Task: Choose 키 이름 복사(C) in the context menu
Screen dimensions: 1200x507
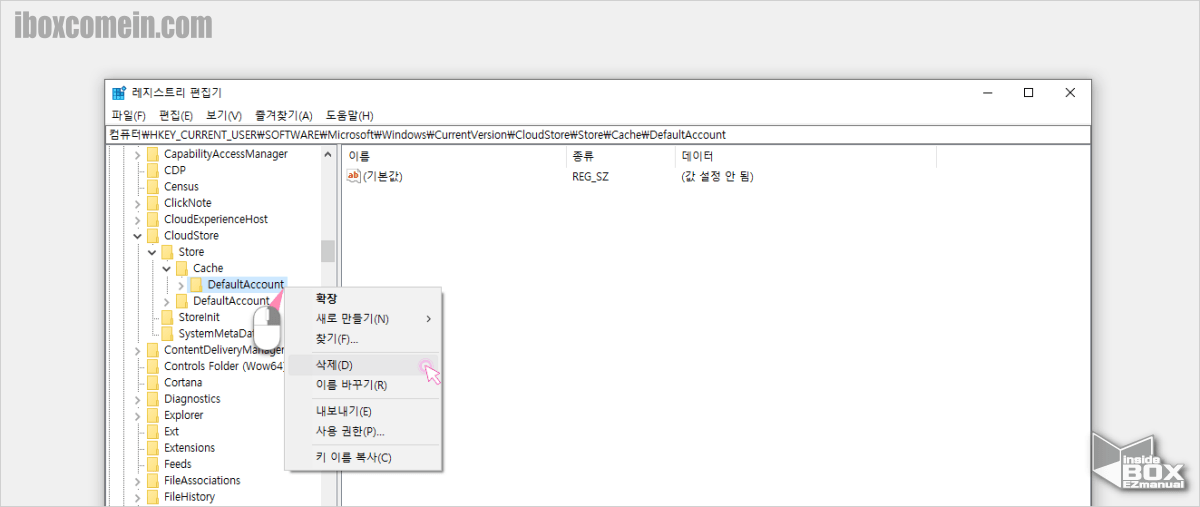Action: tap(363, 457)
